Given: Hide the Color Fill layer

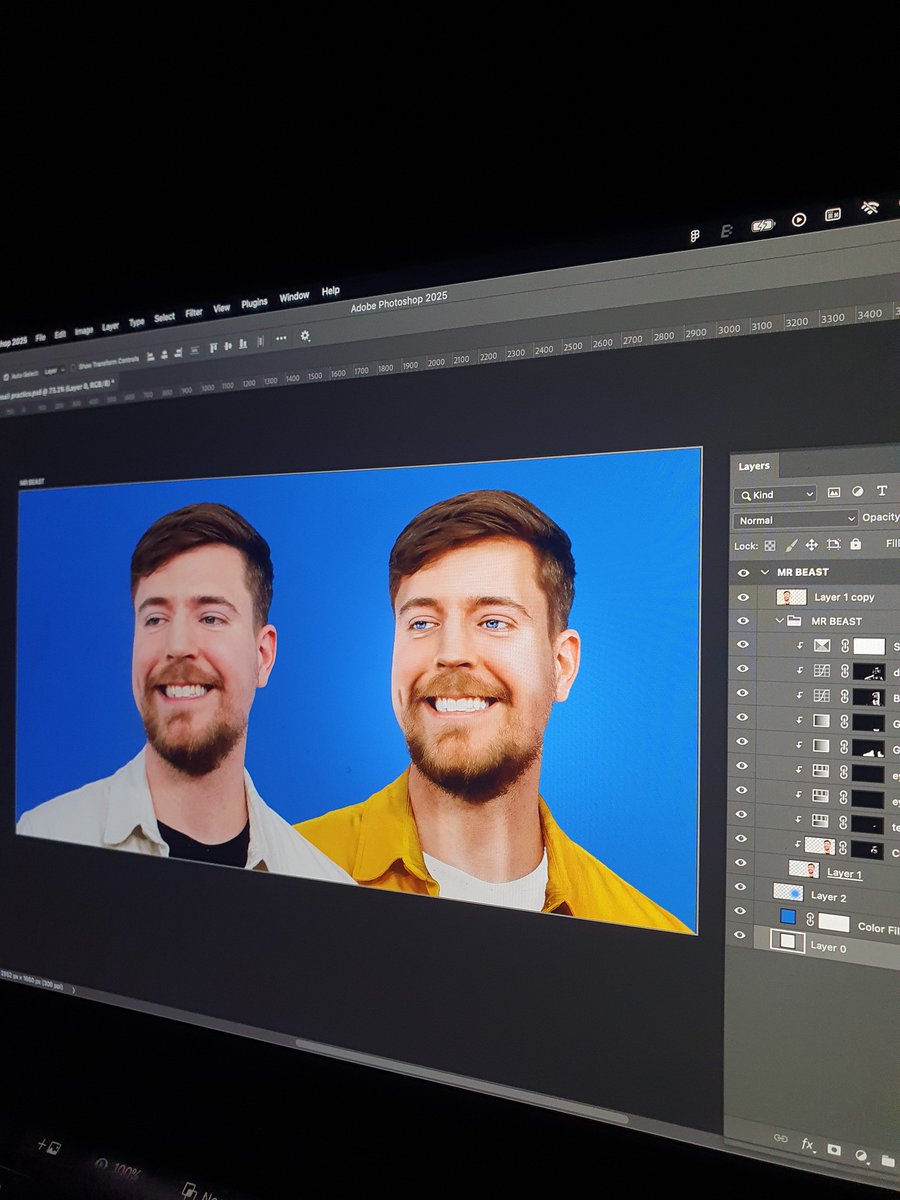Looking at the screenshot, I should click(740, 911).
